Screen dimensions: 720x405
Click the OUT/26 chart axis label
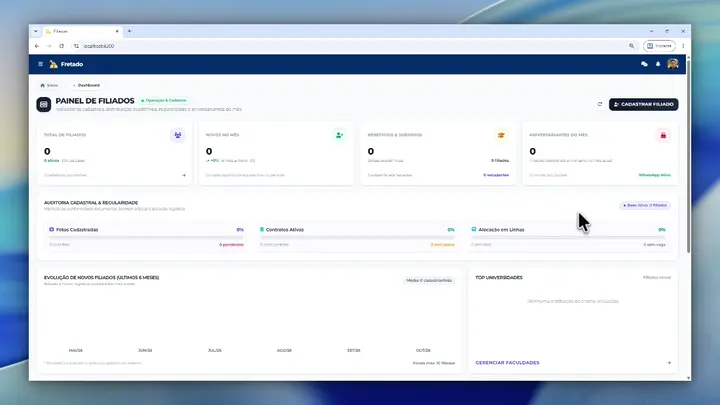tap(423, 350)
